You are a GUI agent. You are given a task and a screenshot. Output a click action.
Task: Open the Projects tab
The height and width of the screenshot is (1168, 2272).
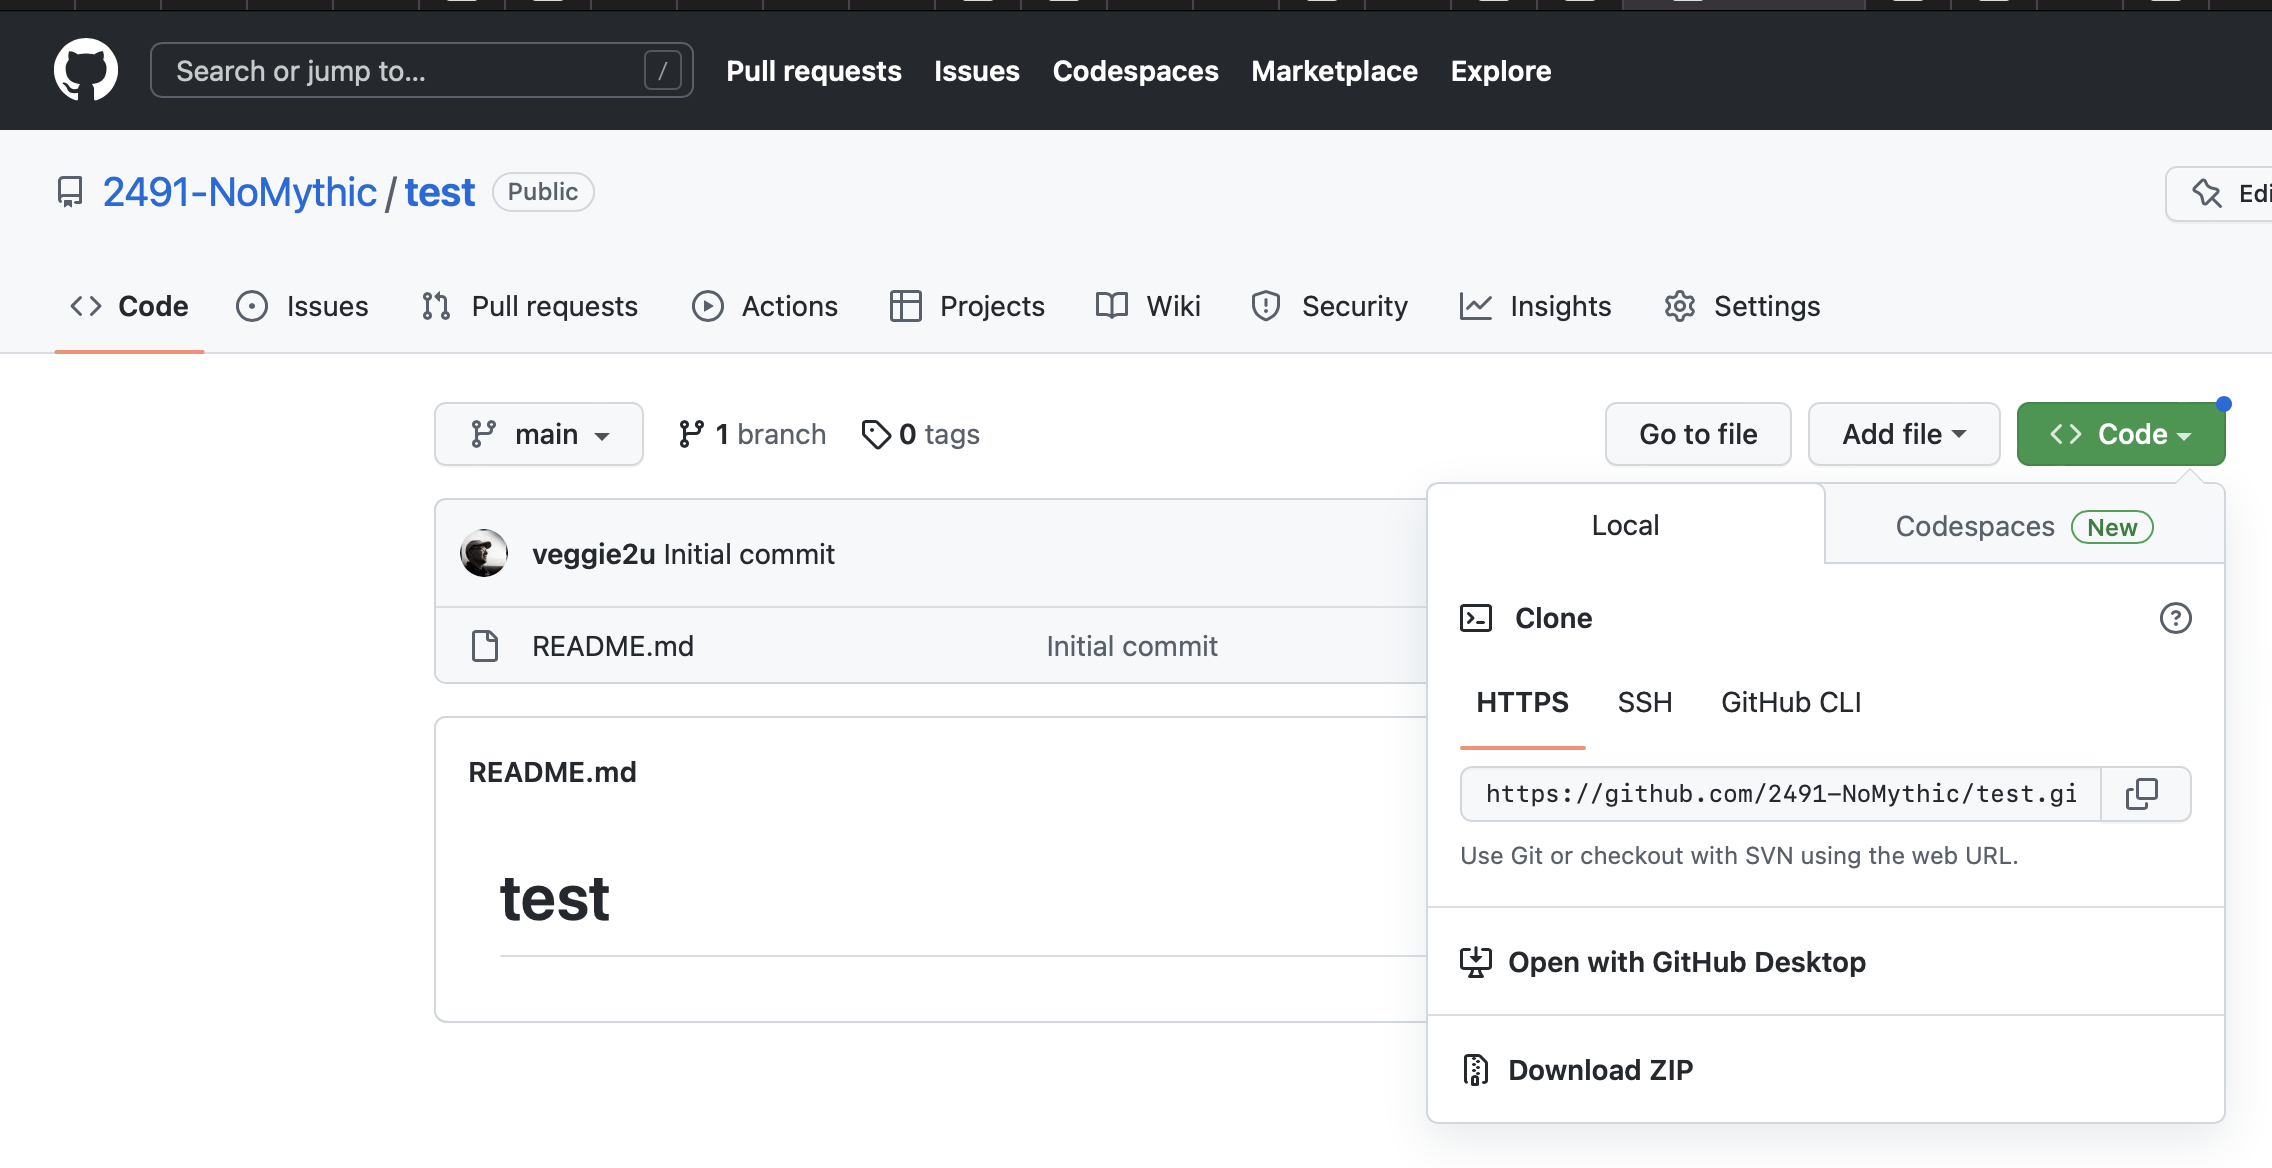tap(967, 306)
